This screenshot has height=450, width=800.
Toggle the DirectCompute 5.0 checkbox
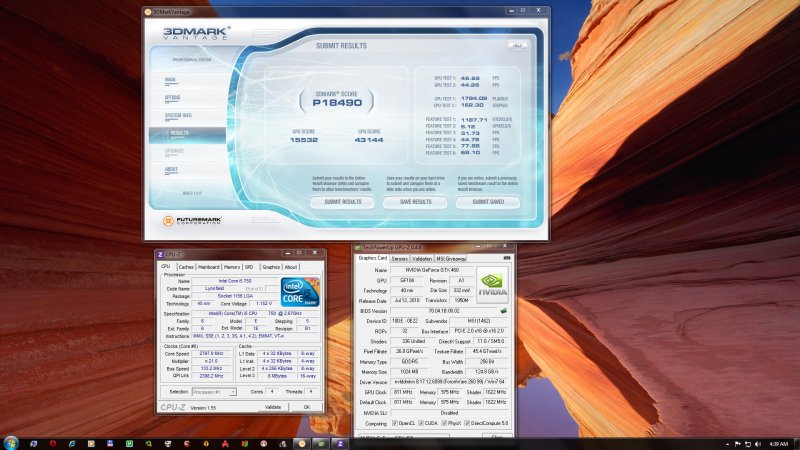tap(467, 423)
